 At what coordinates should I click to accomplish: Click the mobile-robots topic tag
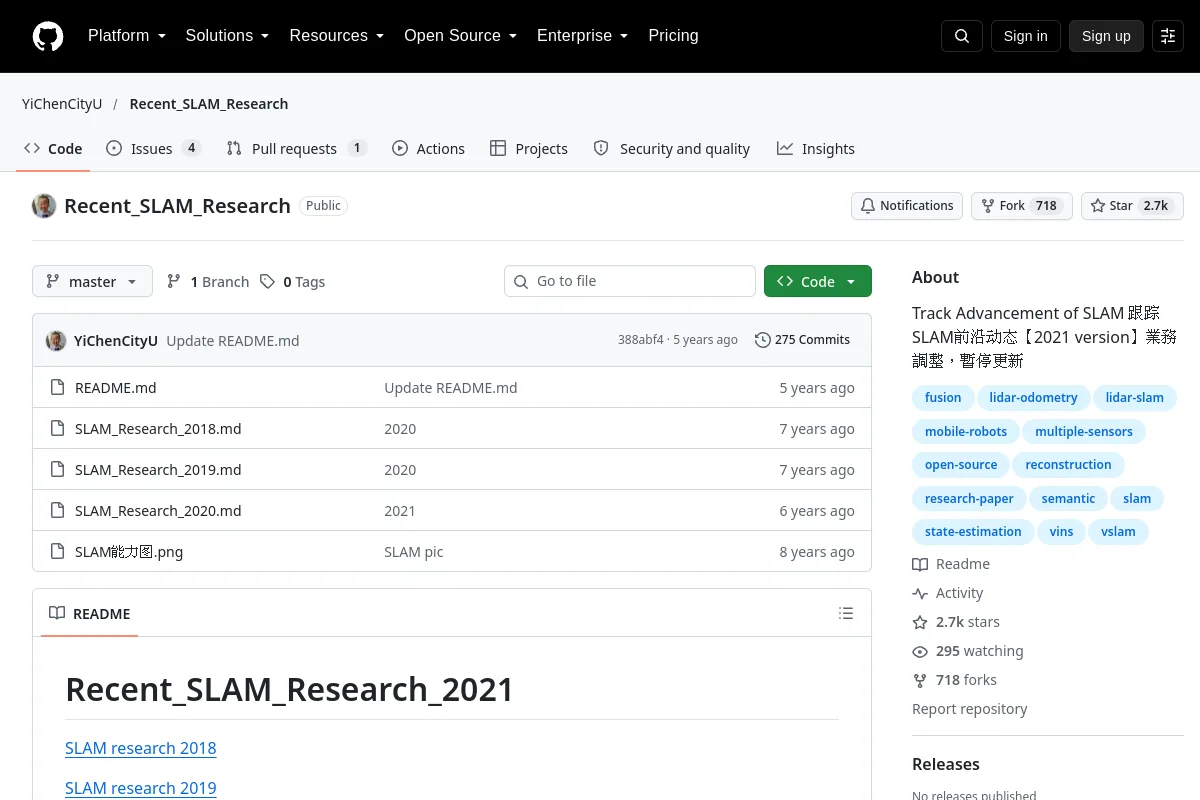tap(966, 432)
